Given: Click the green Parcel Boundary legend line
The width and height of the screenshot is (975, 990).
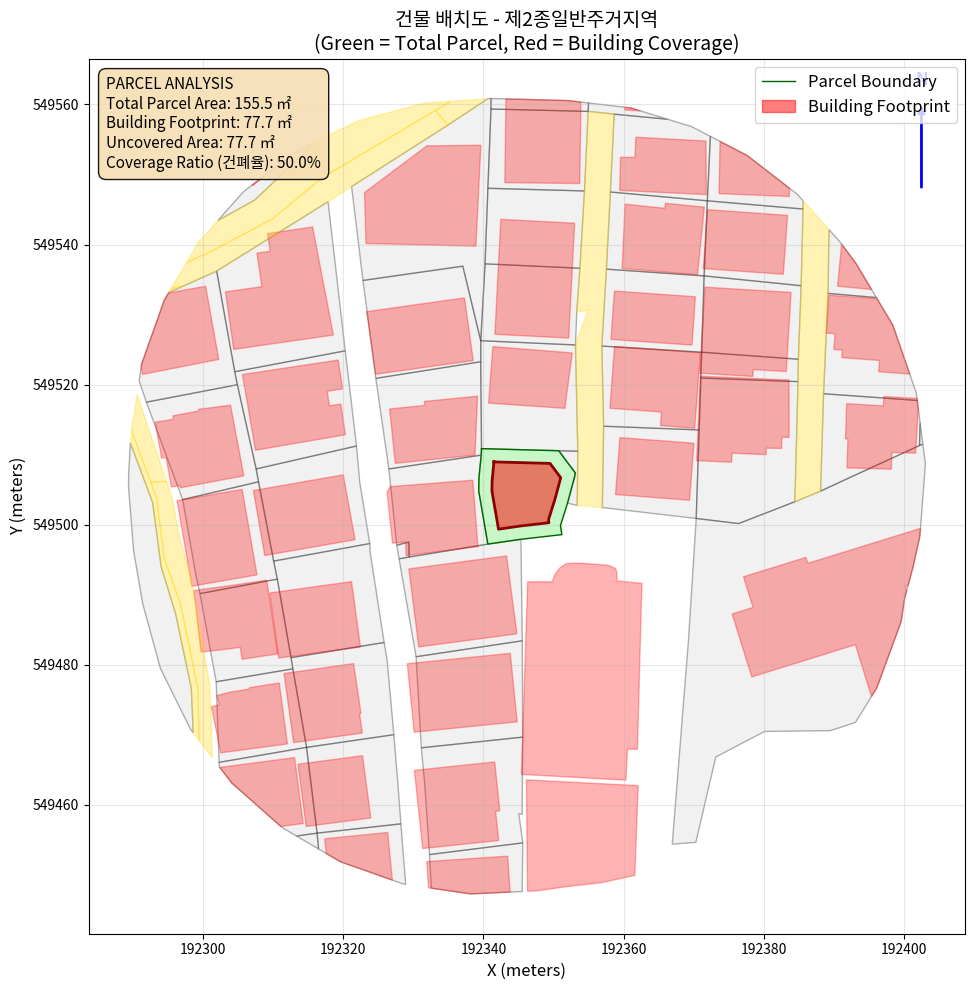Looking at the screenshot, I should coord(780,82).
